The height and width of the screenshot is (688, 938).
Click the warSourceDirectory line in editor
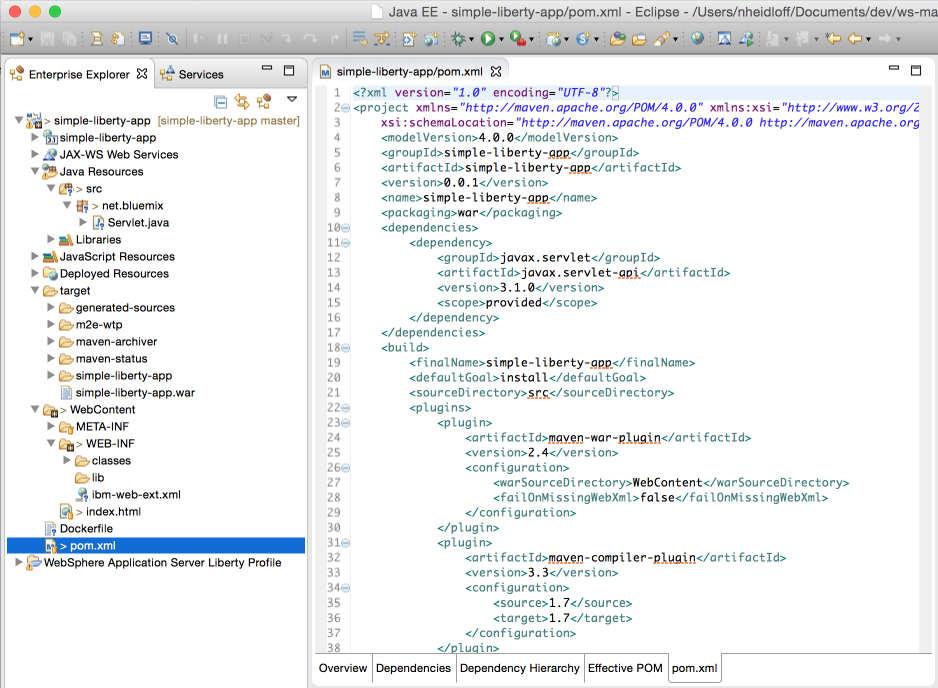tap(671, 483)
